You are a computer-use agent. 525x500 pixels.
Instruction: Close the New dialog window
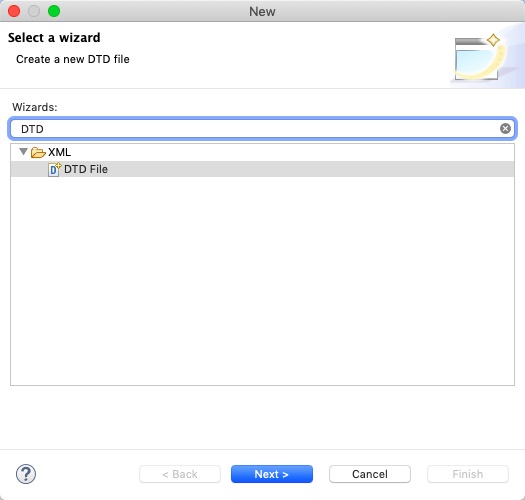pos(14,11)
